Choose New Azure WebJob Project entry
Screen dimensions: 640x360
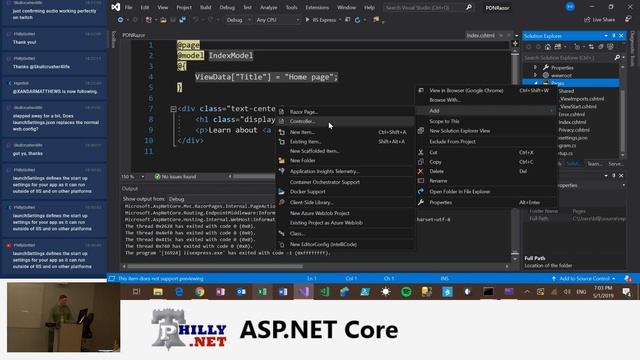pyautogui.click(x=345, y=213)
